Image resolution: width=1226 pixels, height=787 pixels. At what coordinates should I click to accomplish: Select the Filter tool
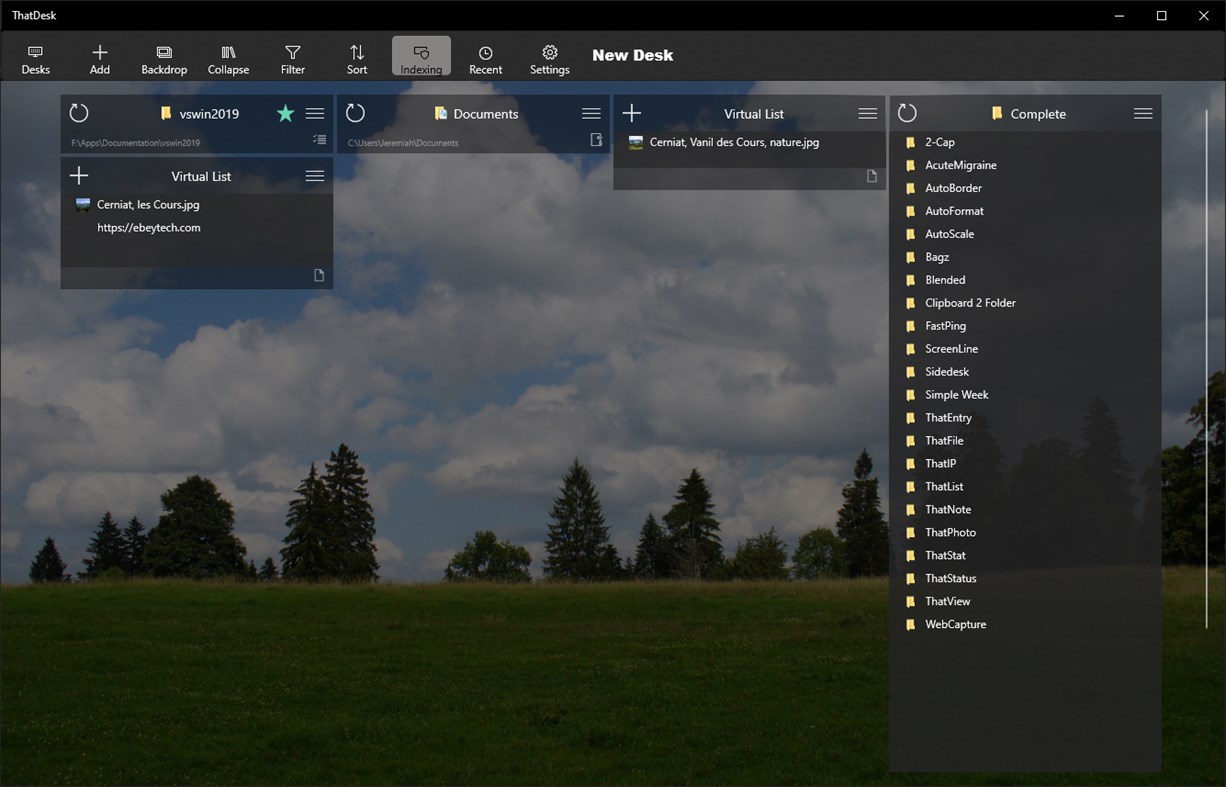[292, 57]
